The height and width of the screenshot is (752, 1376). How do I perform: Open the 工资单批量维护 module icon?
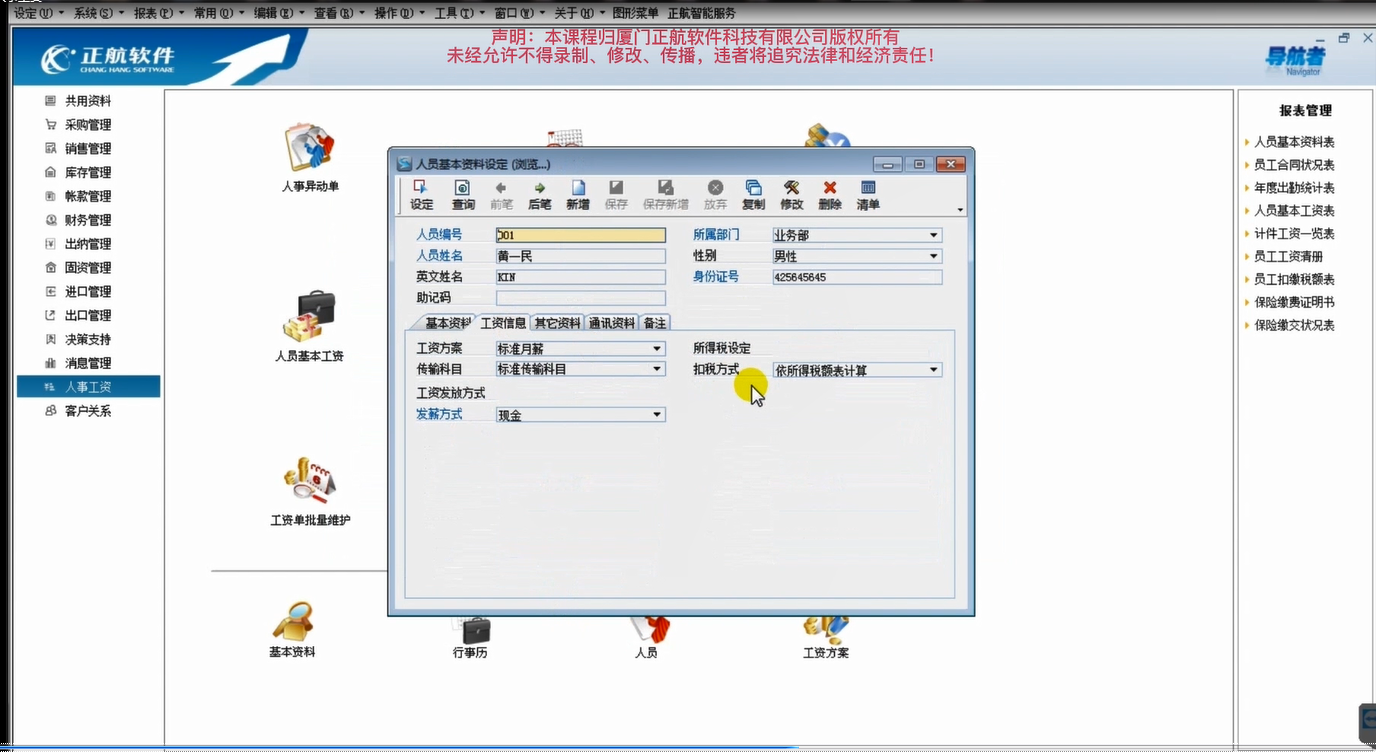pyautogui.click(x=310, y=492)
